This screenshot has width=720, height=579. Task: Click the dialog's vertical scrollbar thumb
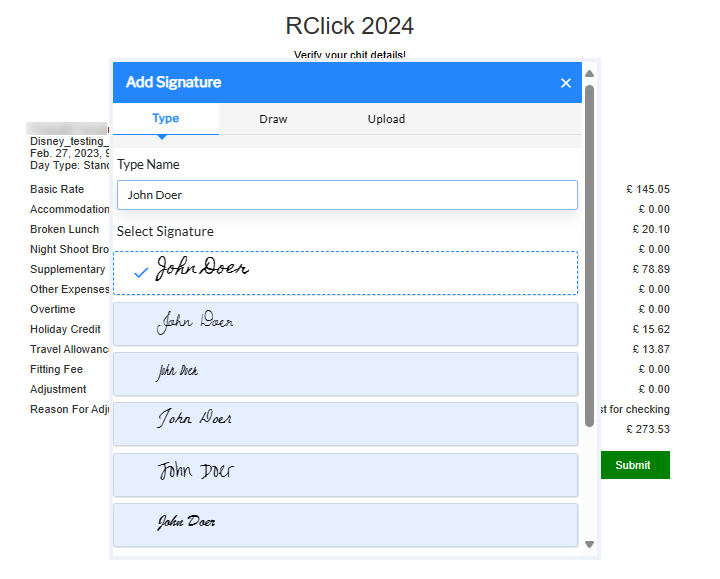point(589,250)
